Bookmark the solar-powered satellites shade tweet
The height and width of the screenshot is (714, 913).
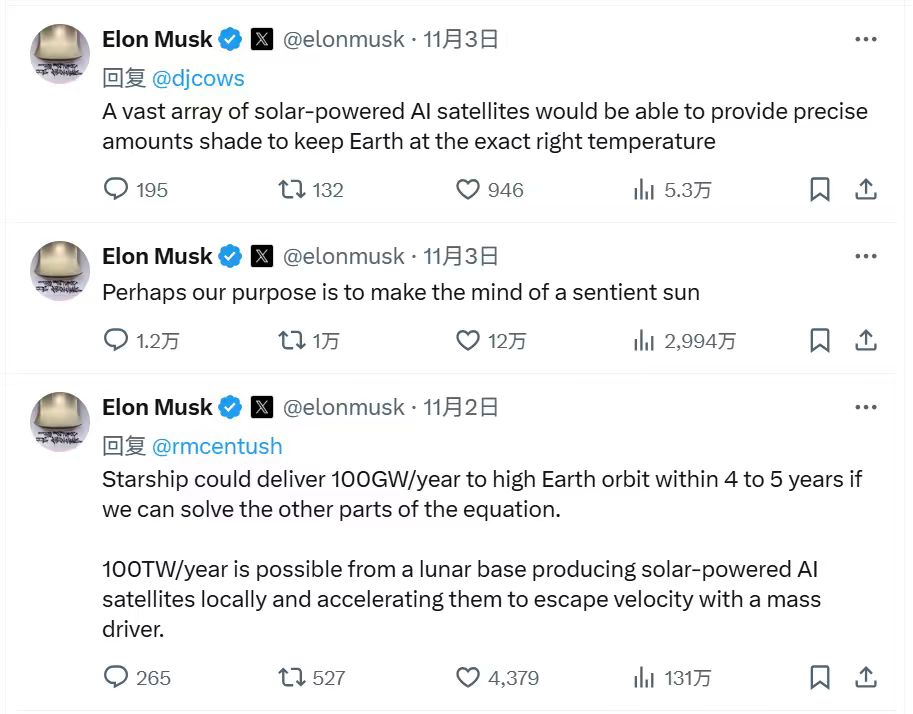click(819, 189)
